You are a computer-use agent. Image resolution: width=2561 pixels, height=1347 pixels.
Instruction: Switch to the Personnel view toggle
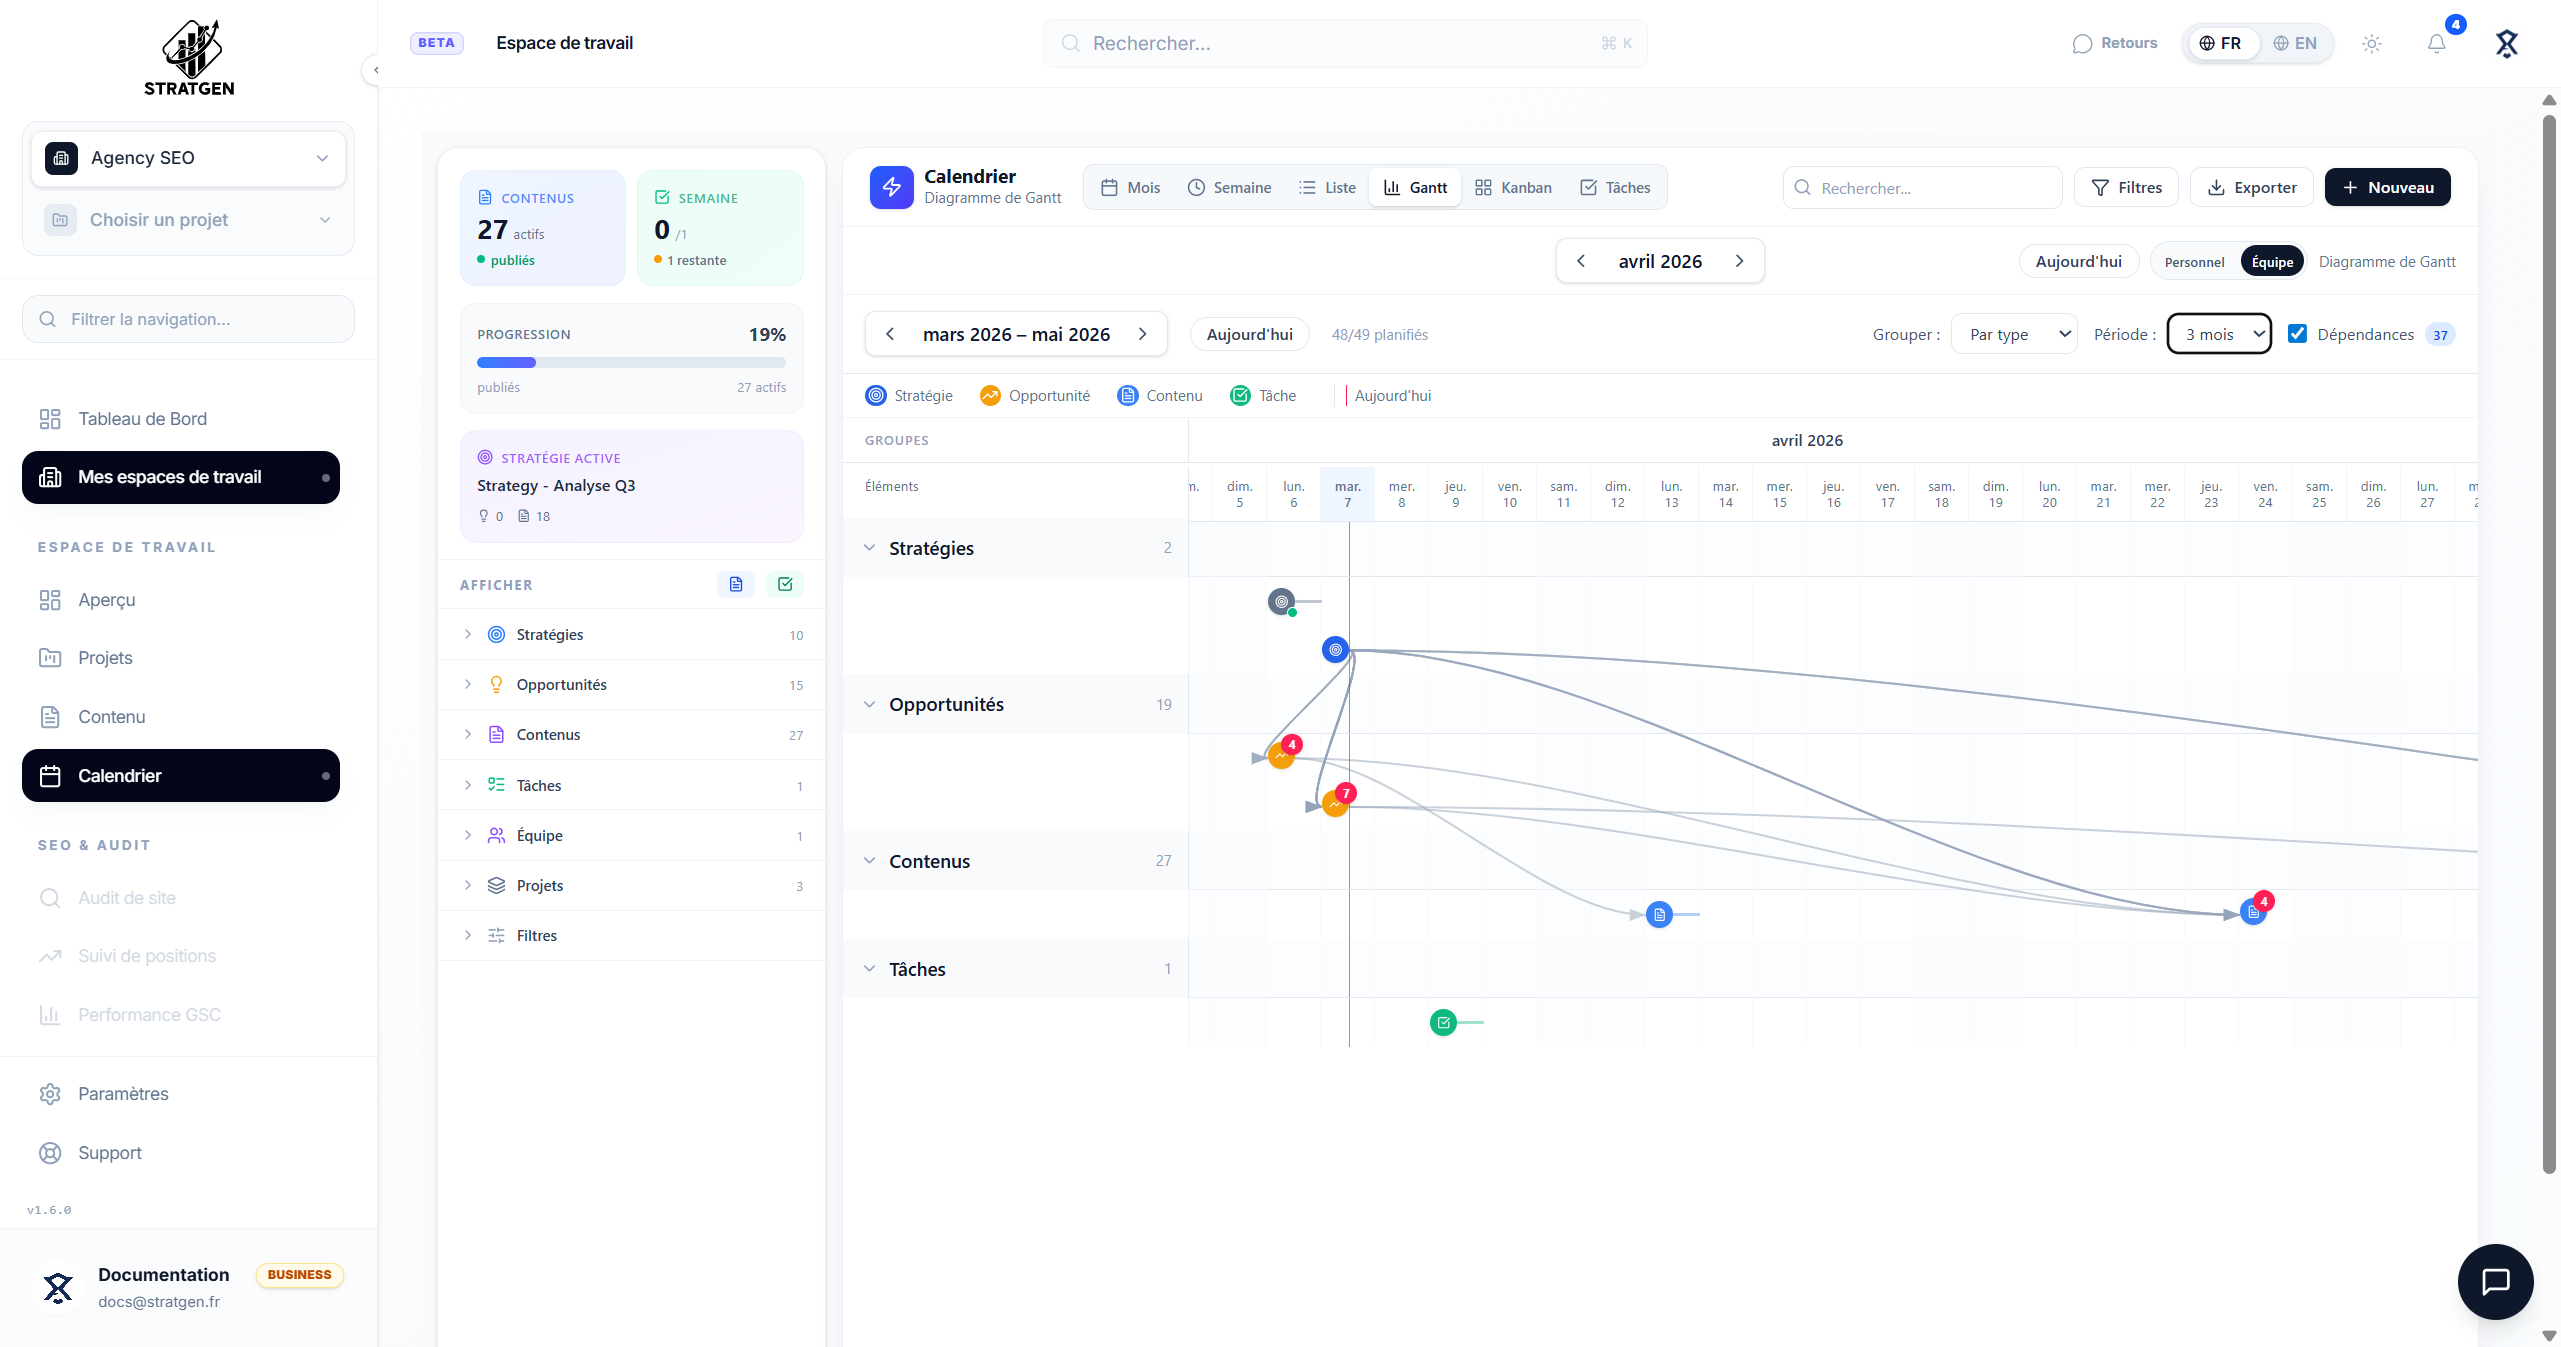pyautogui.click(x=2194, y=262)
